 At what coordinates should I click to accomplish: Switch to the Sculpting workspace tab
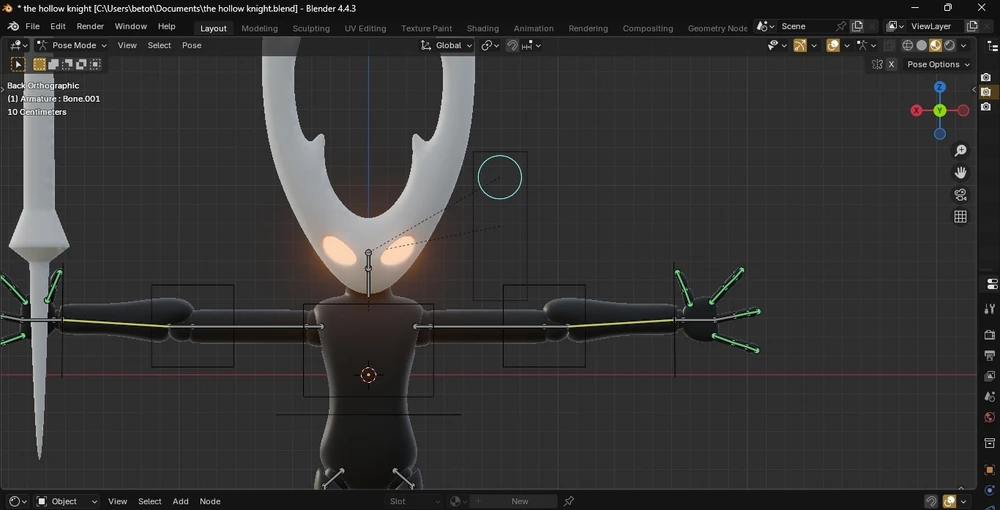coord(311,28)
